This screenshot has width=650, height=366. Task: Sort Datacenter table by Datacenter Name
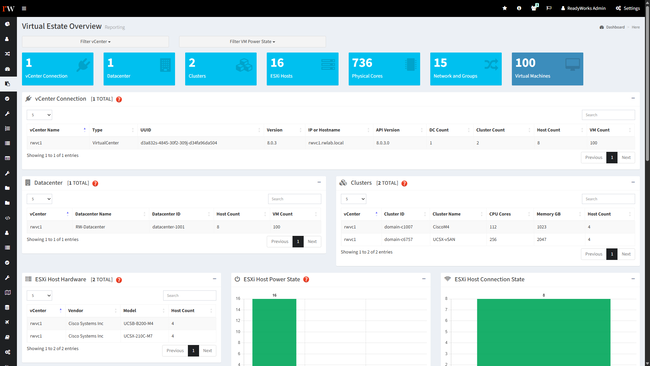point(110,214)
